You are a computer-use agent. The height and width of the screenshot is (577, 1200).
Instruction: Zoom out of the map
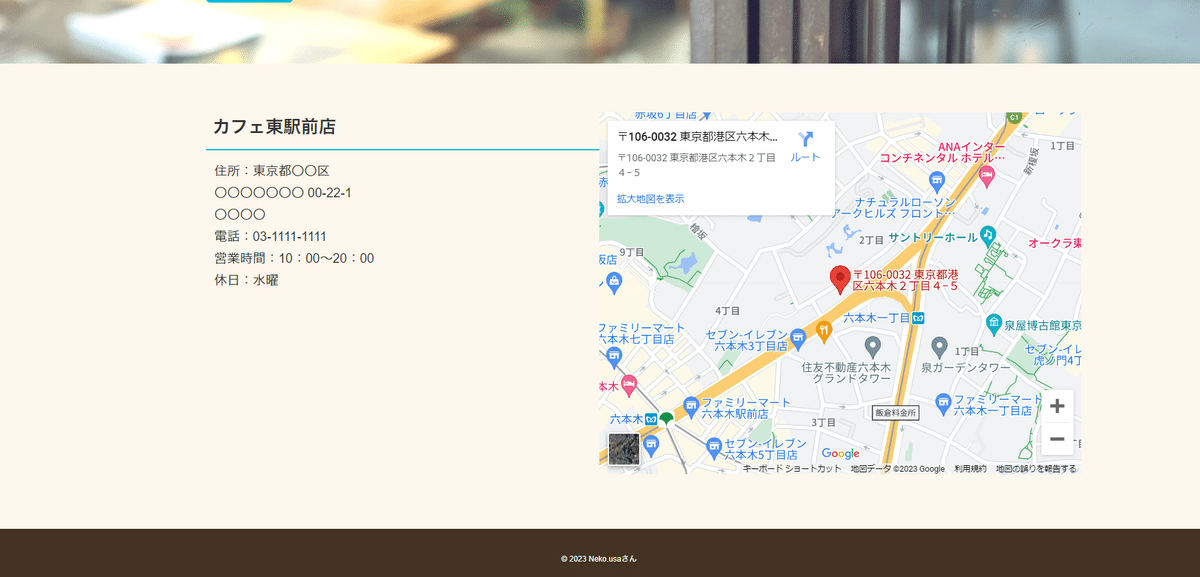(x=1057, y=438)
